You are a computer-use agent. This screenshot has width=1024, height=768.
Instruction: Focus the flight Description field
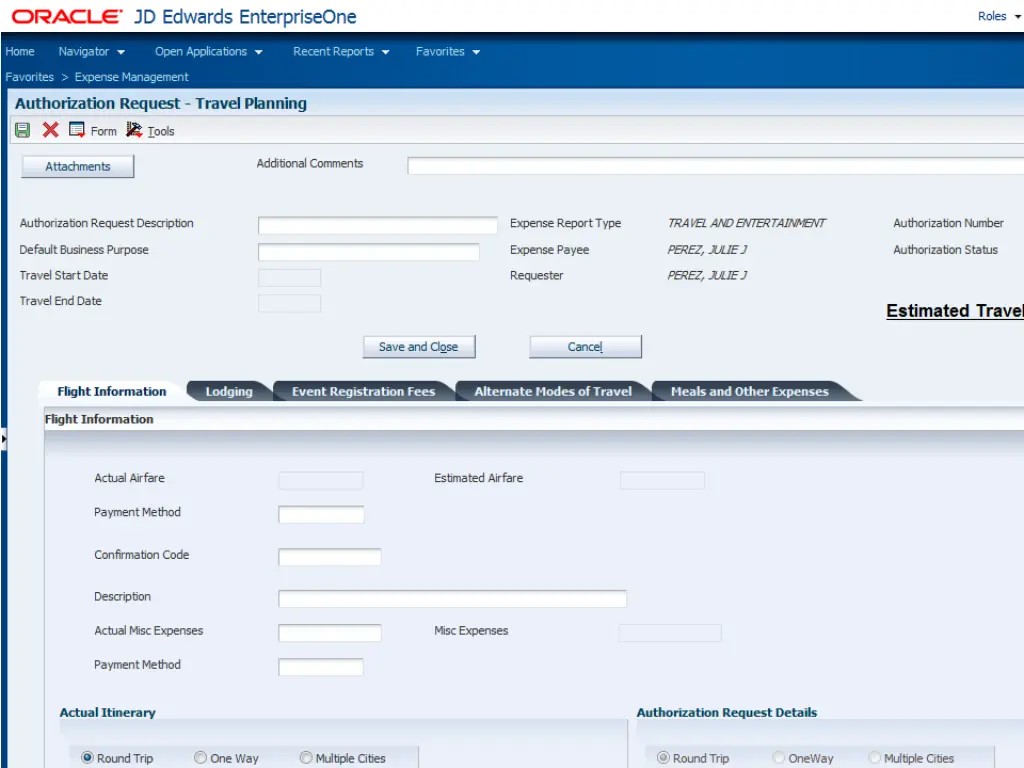(452, 599)
